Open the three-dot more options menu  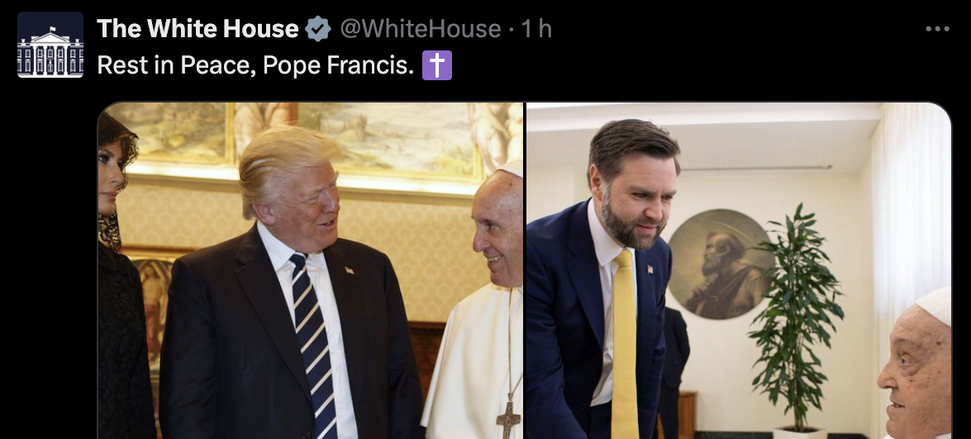[937, 29]
